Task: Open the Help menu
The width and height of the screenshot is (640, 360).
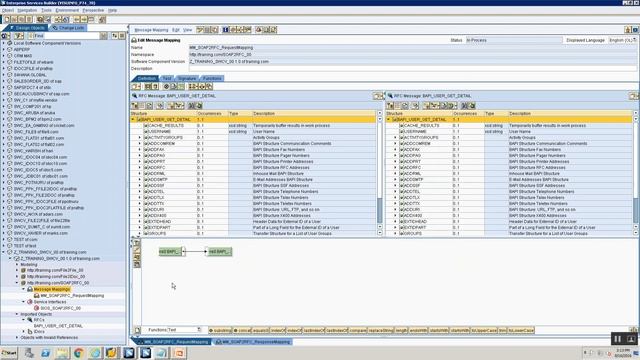Action: tap(112, 10)
